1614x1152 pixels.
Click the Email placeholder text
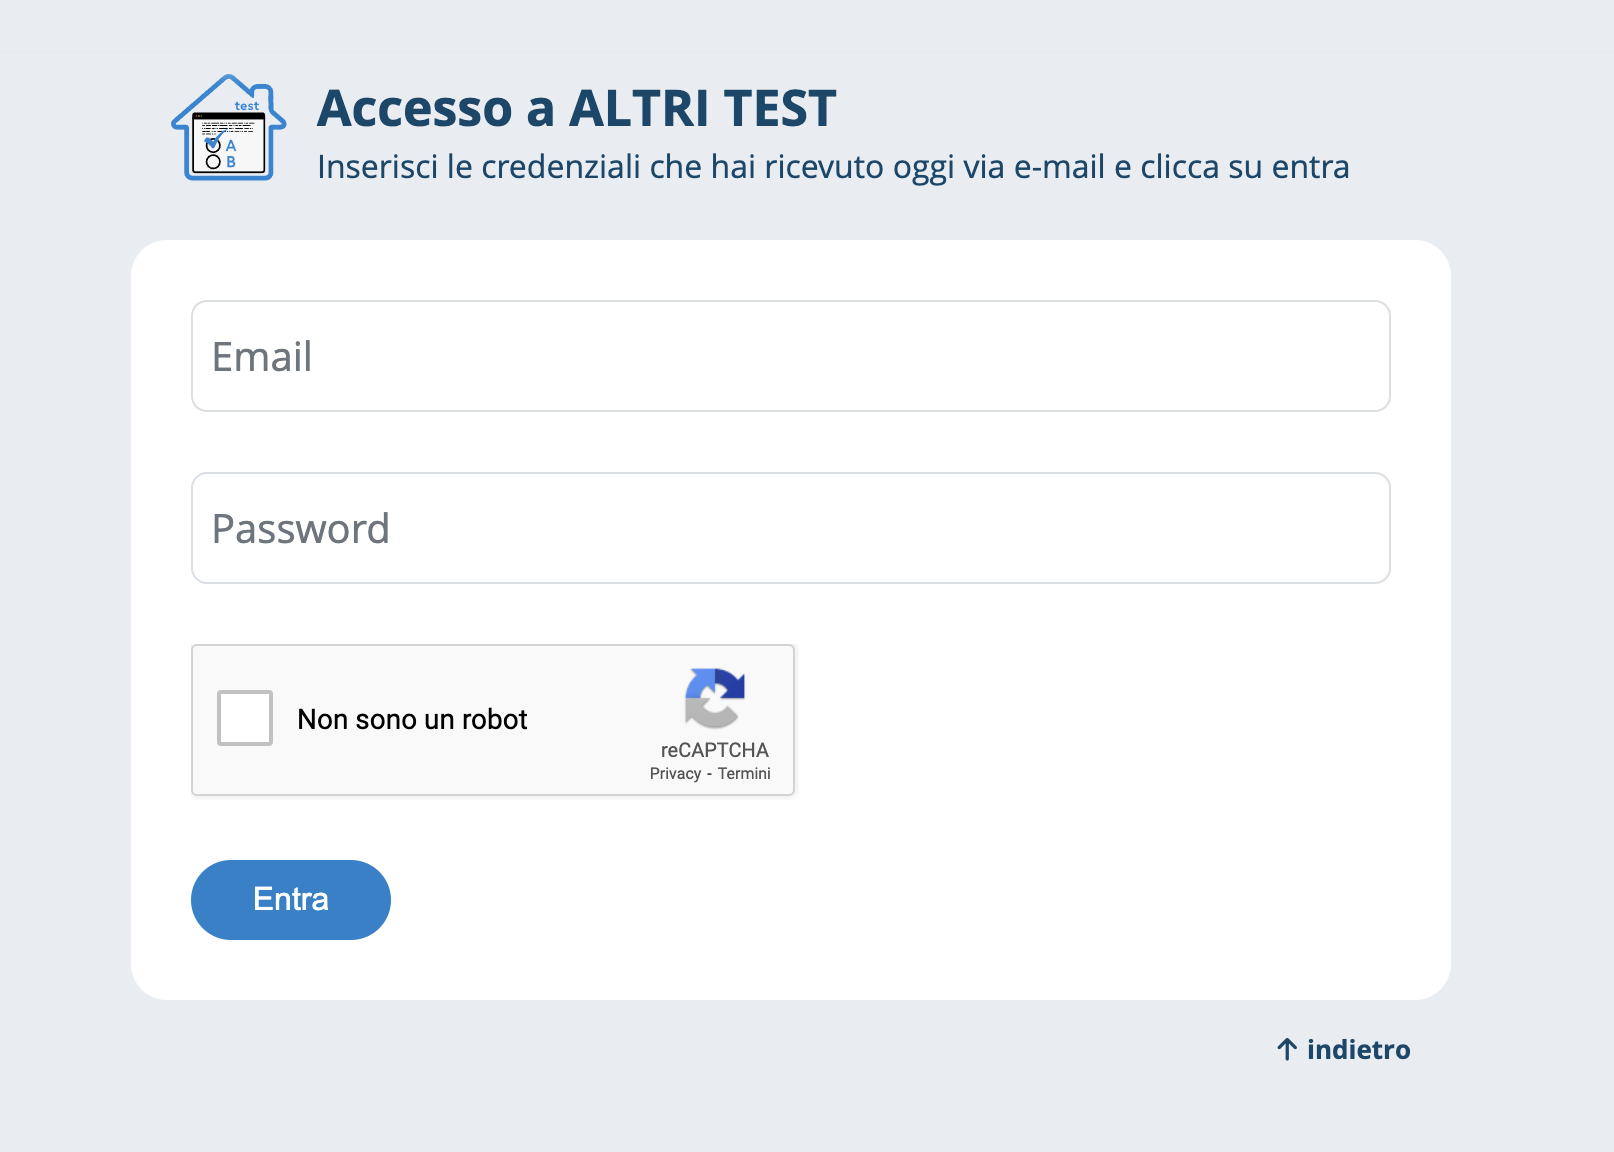(262, 357)
